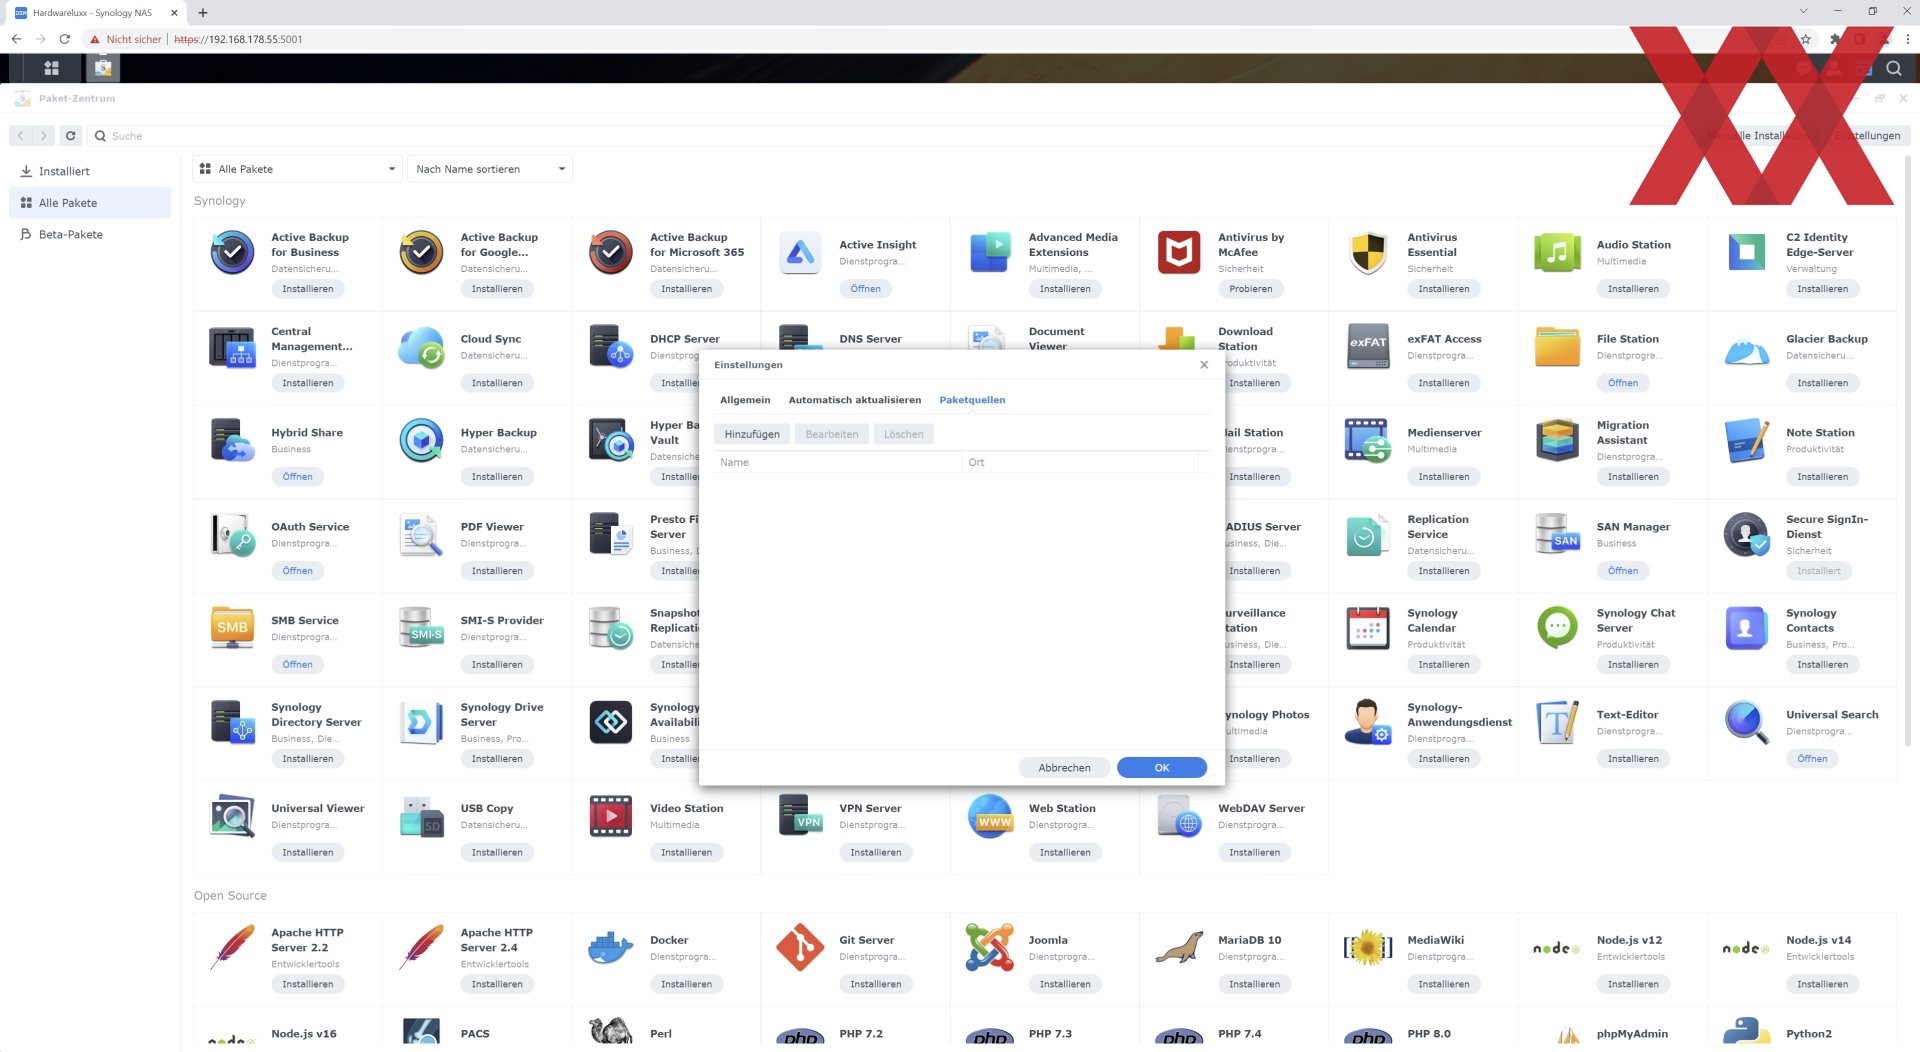Click the OAuth Service icon
The height and width of the screenshot is (1052, 1920).
[x=232, y=535]
